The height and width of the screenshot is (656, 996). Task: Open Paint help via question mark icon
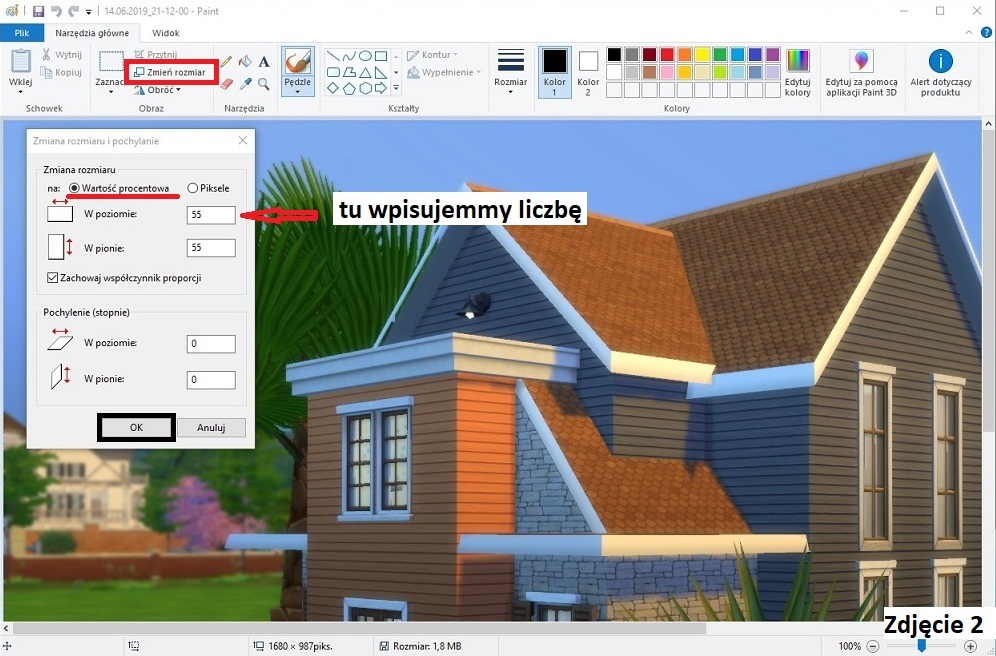pos(986,32)
